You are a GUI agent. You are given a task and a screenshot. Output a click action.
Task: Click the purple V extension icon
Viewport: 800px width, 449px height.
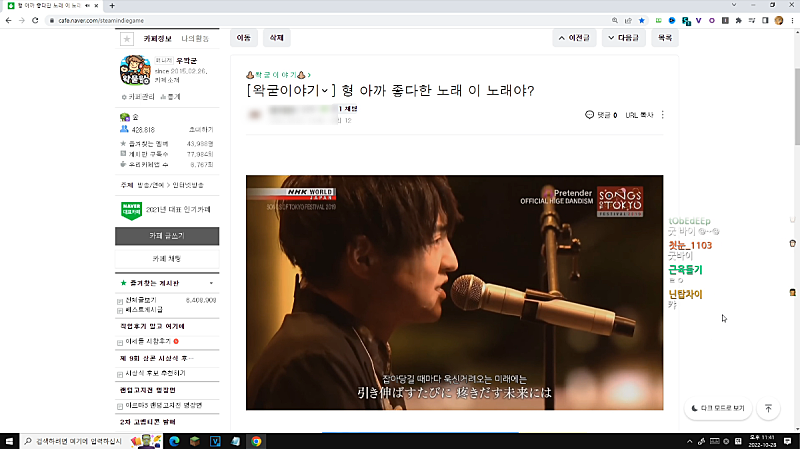[698, 20]
